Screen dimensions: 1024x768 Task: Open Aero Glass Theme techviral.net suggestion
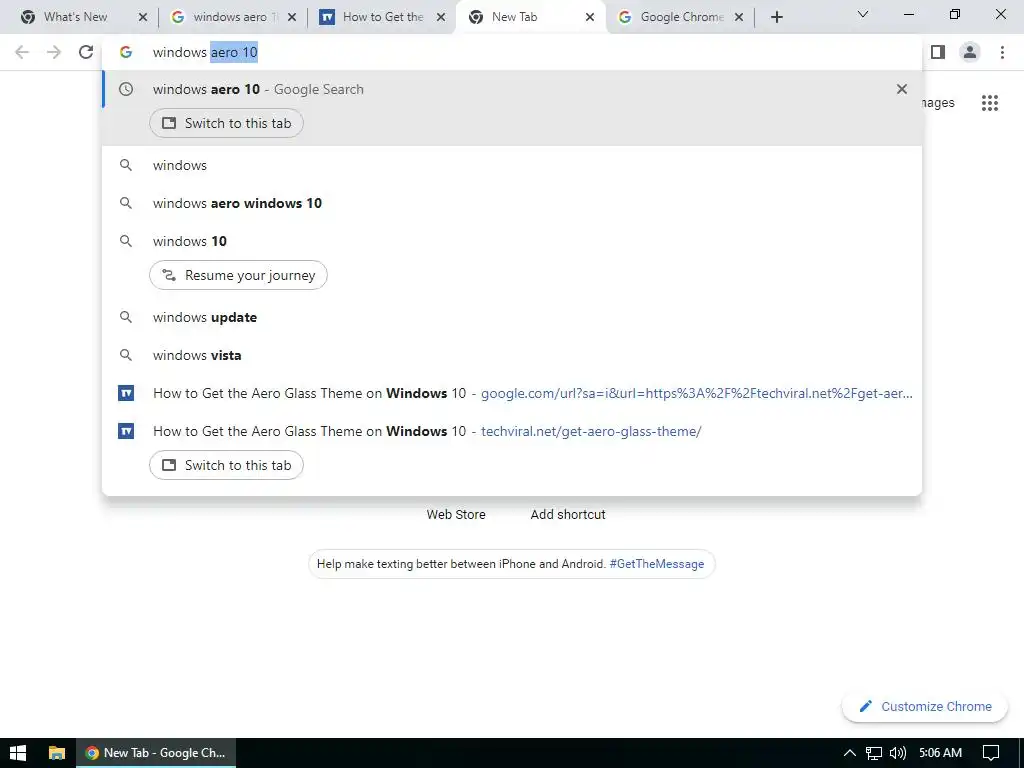(512, 431)
